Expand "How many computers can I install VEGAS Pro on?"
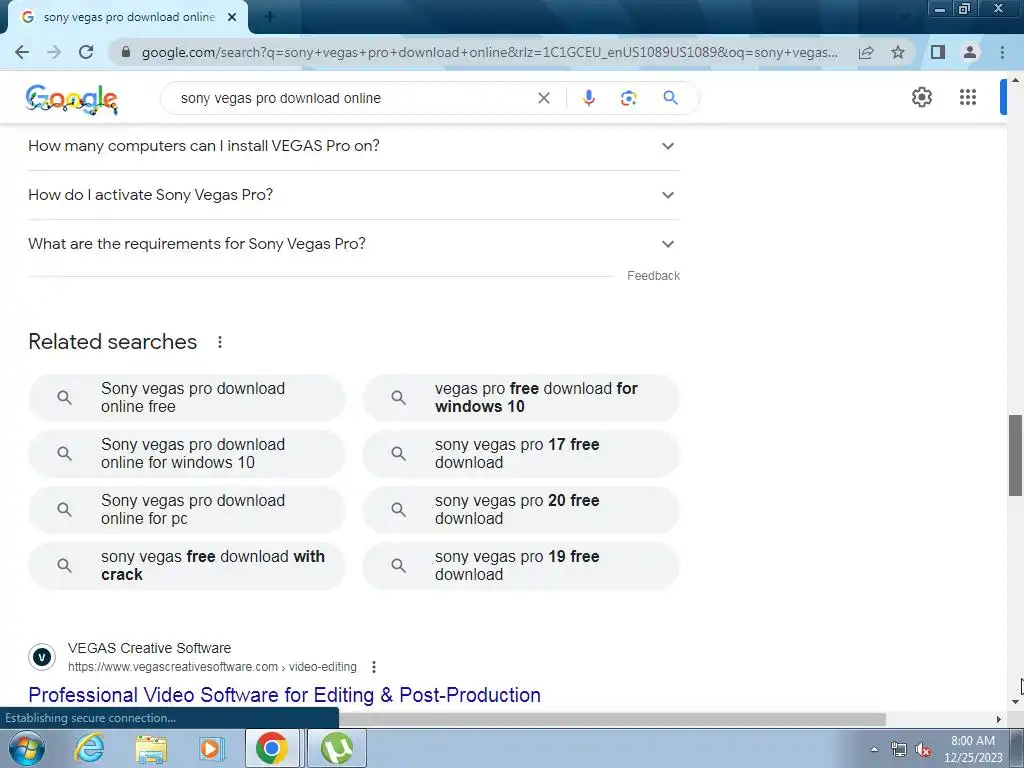This screenshot has width=1024, height=768. 354,146
